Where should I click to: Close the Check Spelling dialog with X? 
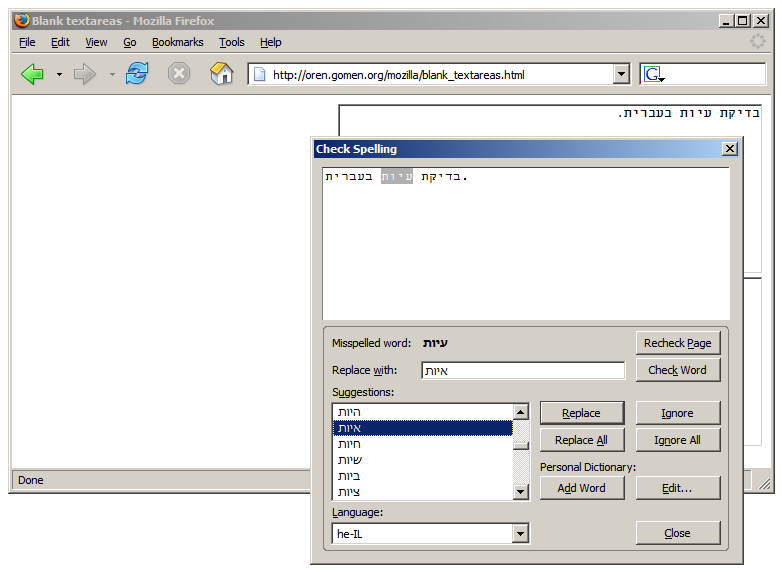pos(730,149)
